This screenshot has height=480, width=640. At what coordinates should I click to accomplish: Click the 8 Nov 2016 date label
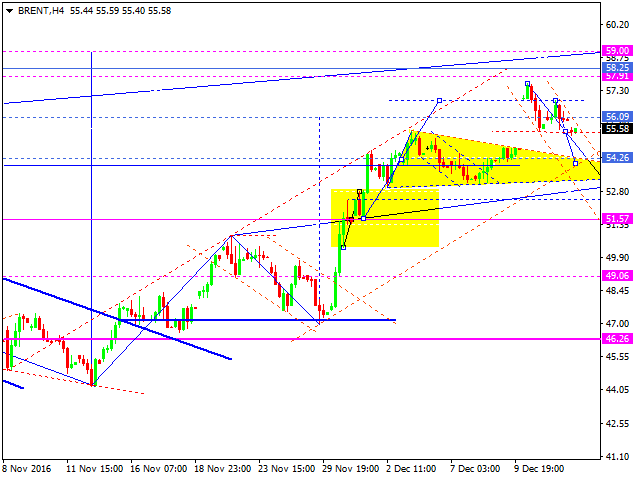click(27, 469)
